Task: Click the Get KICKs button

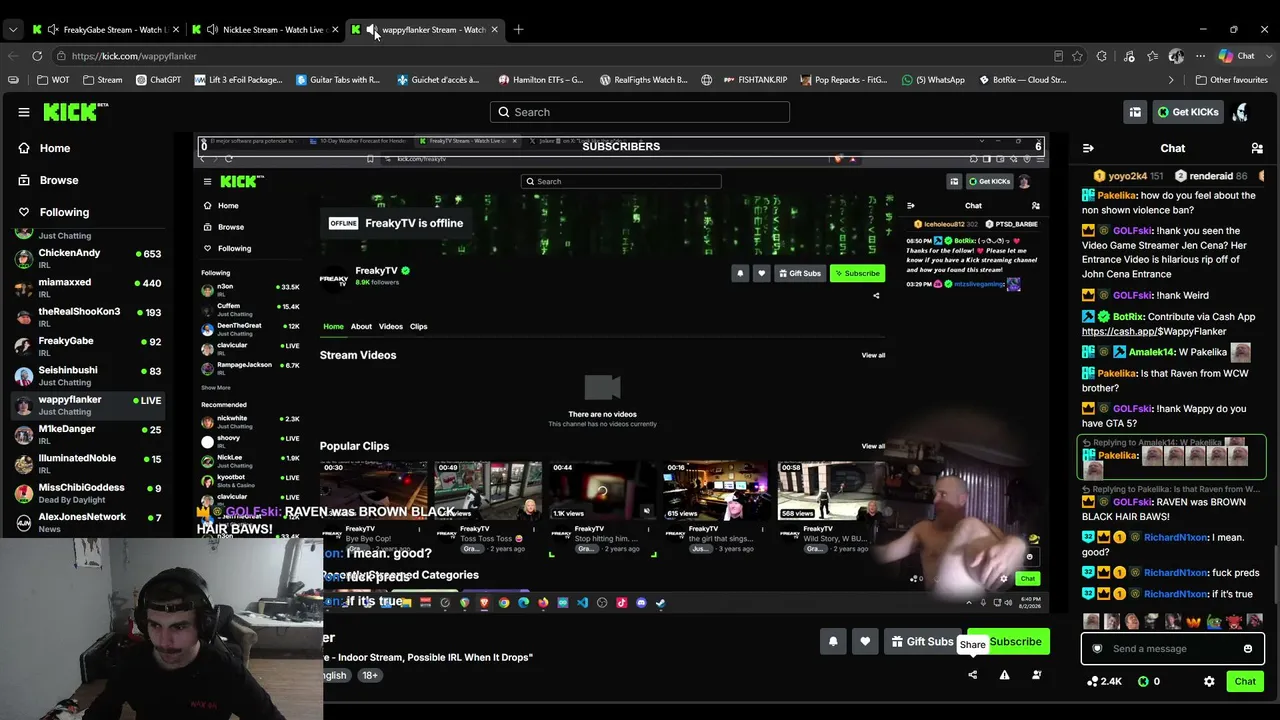Action: click(1188, 112)
